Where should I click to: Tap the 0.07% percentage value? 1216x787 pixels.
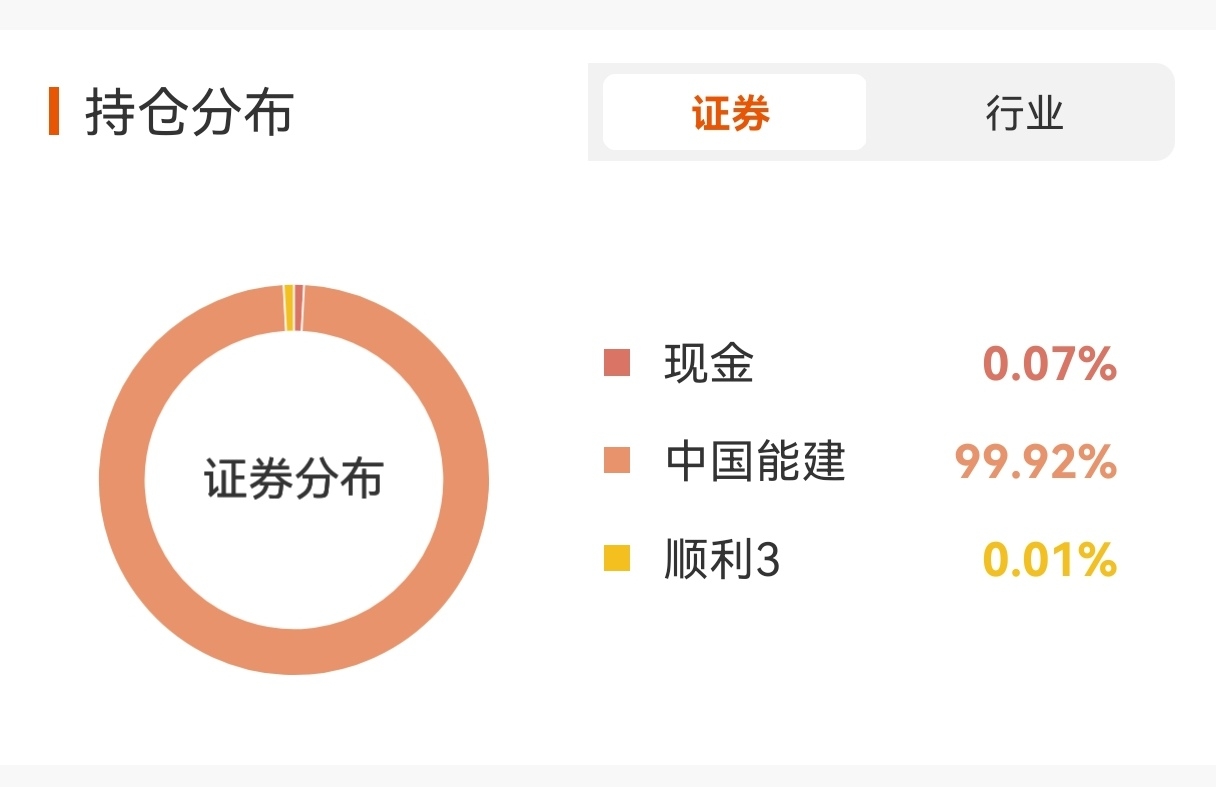point(1049,364)
